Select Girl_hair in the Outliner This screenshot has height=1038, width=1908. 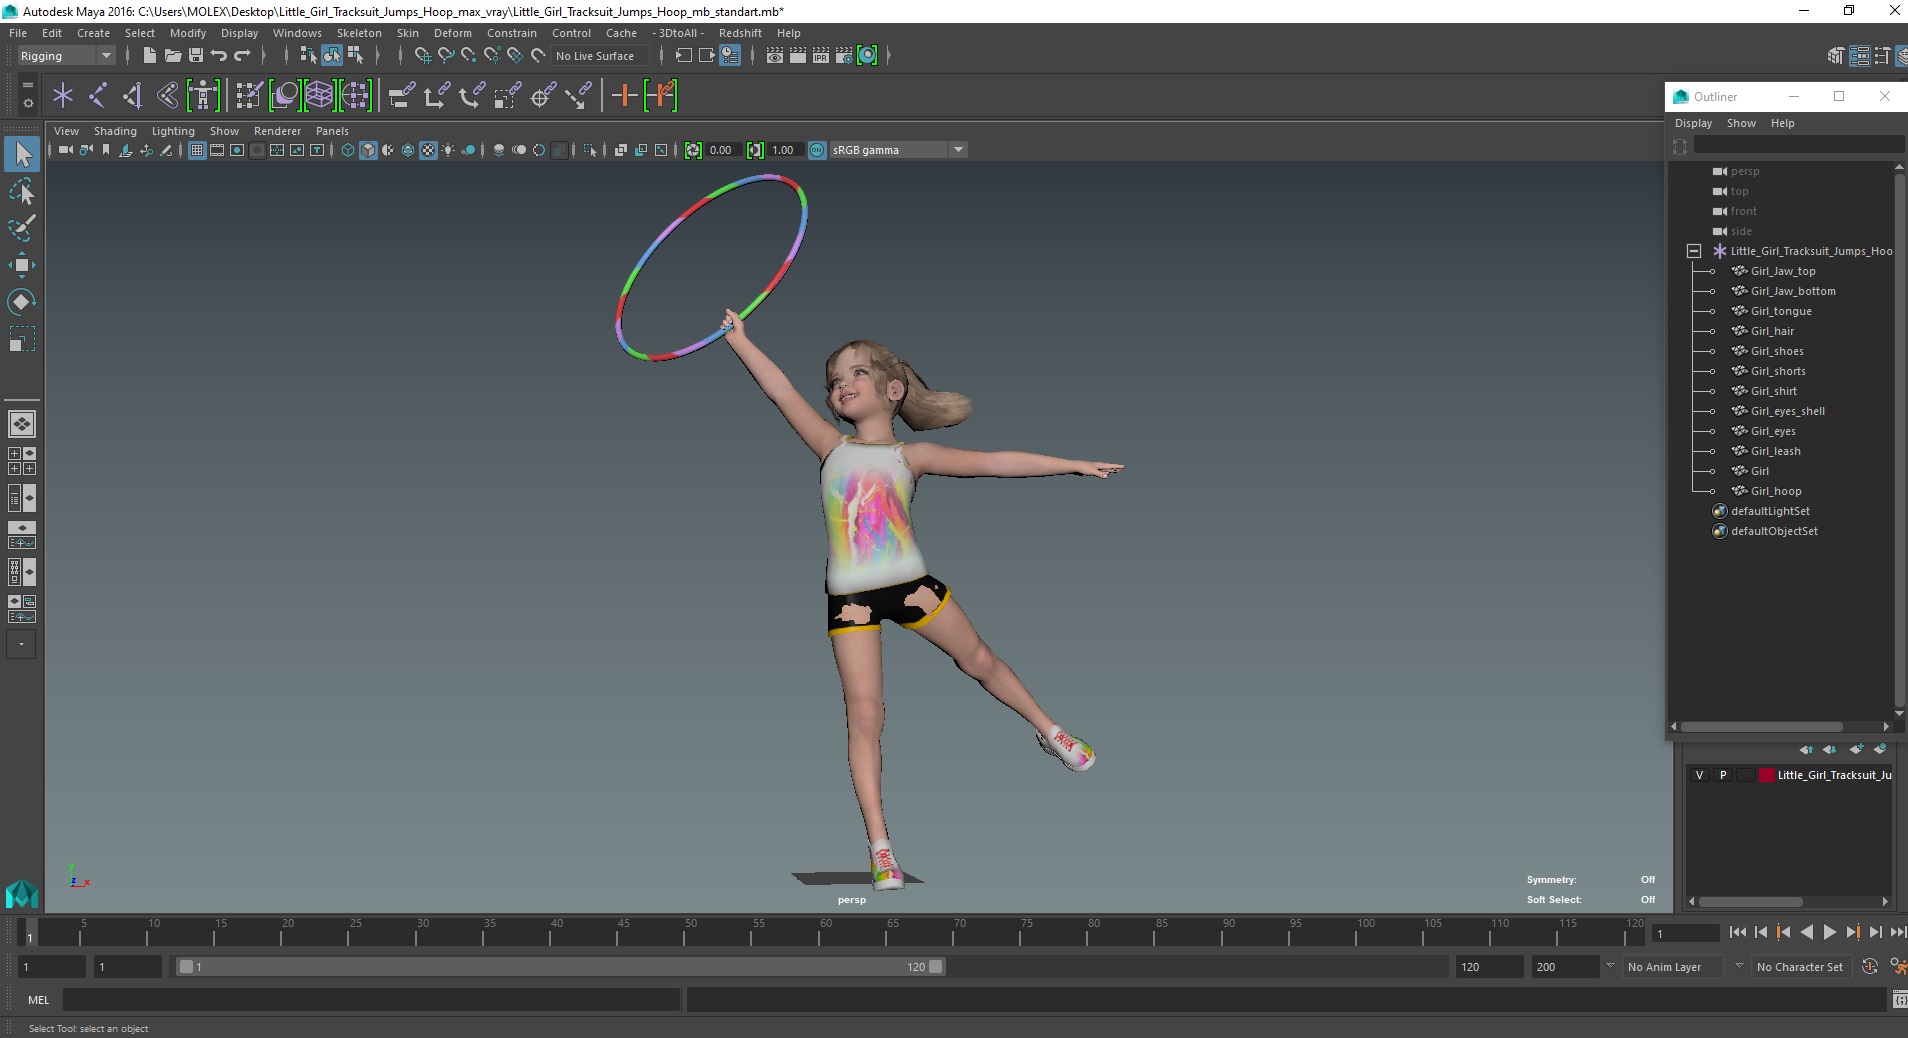tap(1772, 331)
